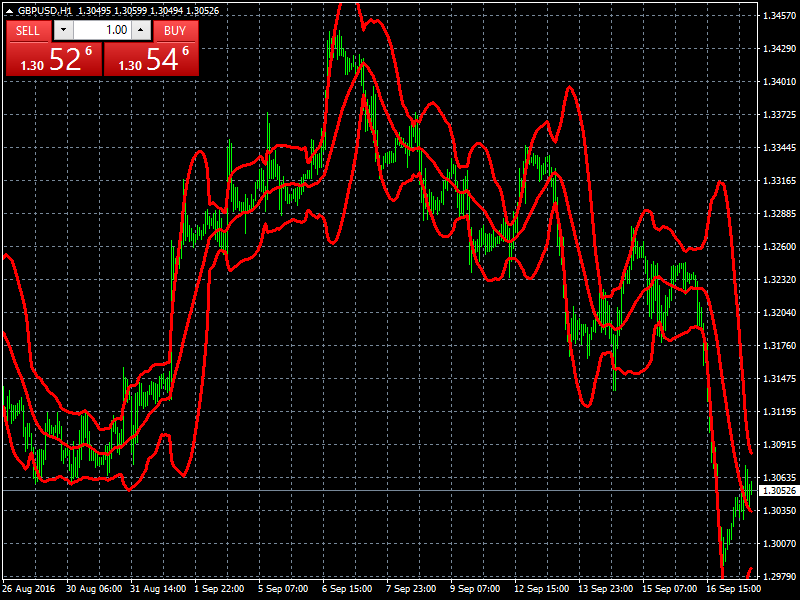
Task: Click the 16 Sep 15:00 time label
Action: pyautogui.click(x=733, y=589)
